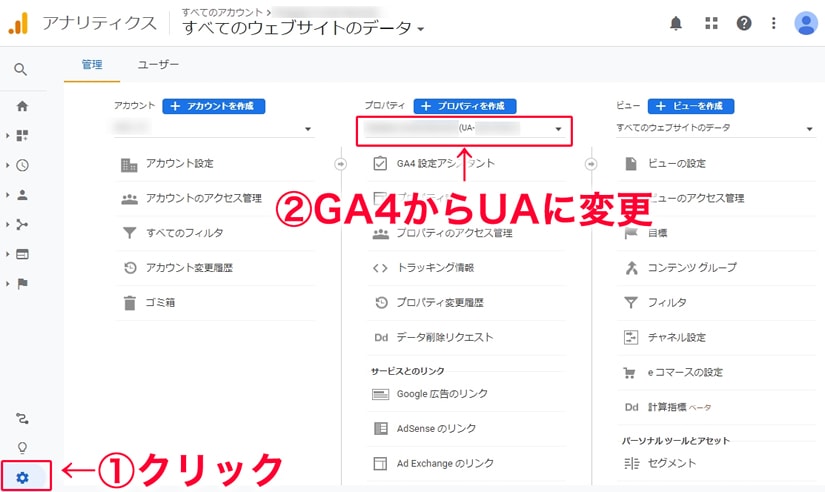This screenshot has width=825, height=492.
Task: Click the すべてのアカウント breadcrumb
Action: click(x=222, y=12)
